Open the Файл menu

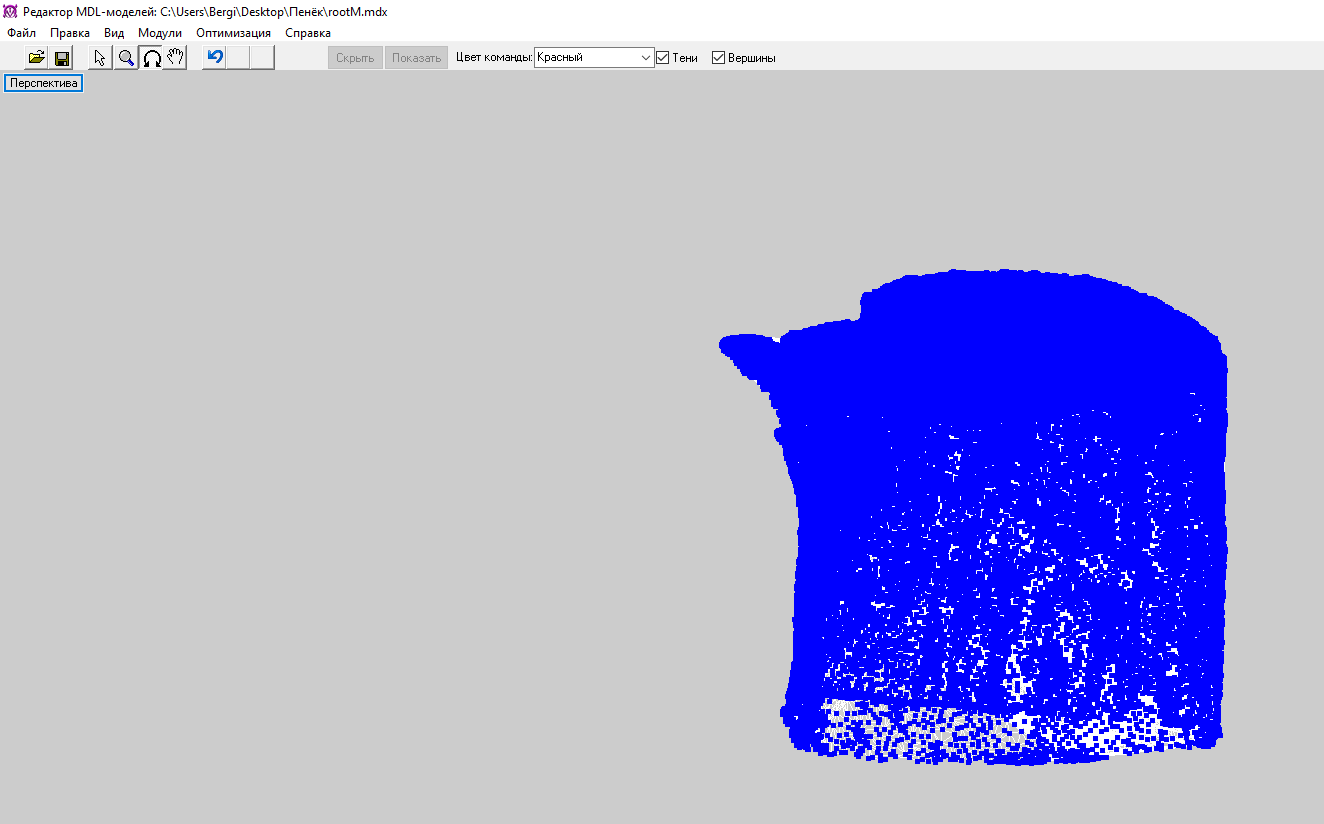click(x=21, y=33)
